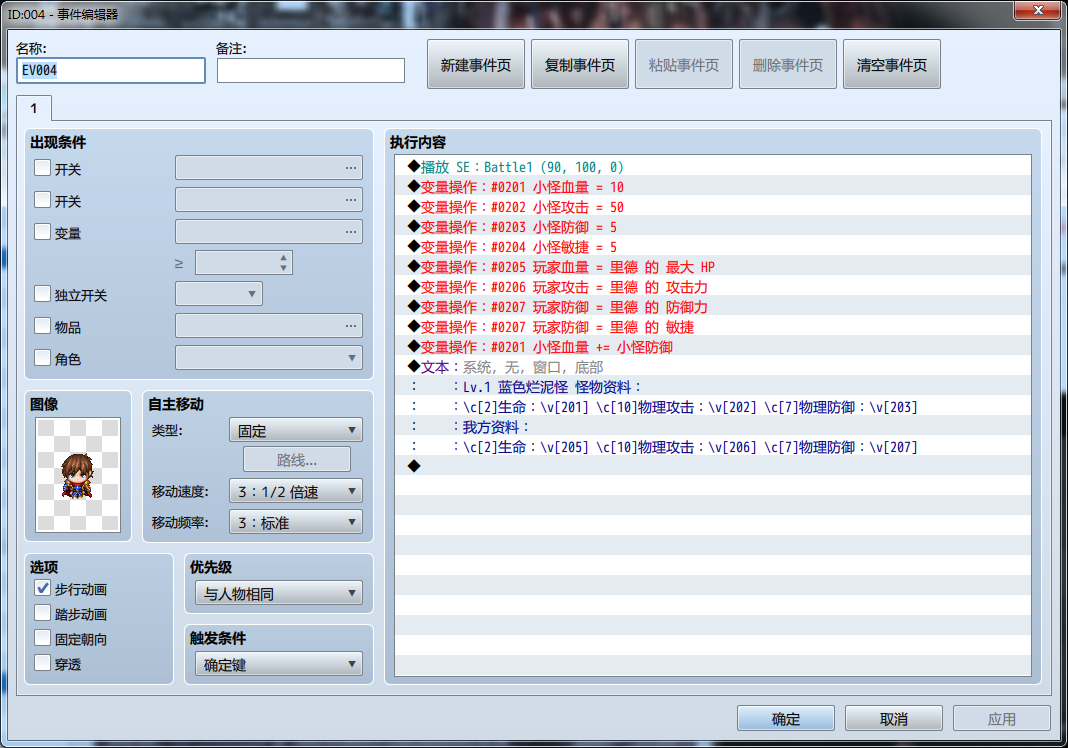The image size is (1068, 748).
Task: Open the 类型 dropdown showing 固定
Action: pyautogui.click(x=296, y=430)
